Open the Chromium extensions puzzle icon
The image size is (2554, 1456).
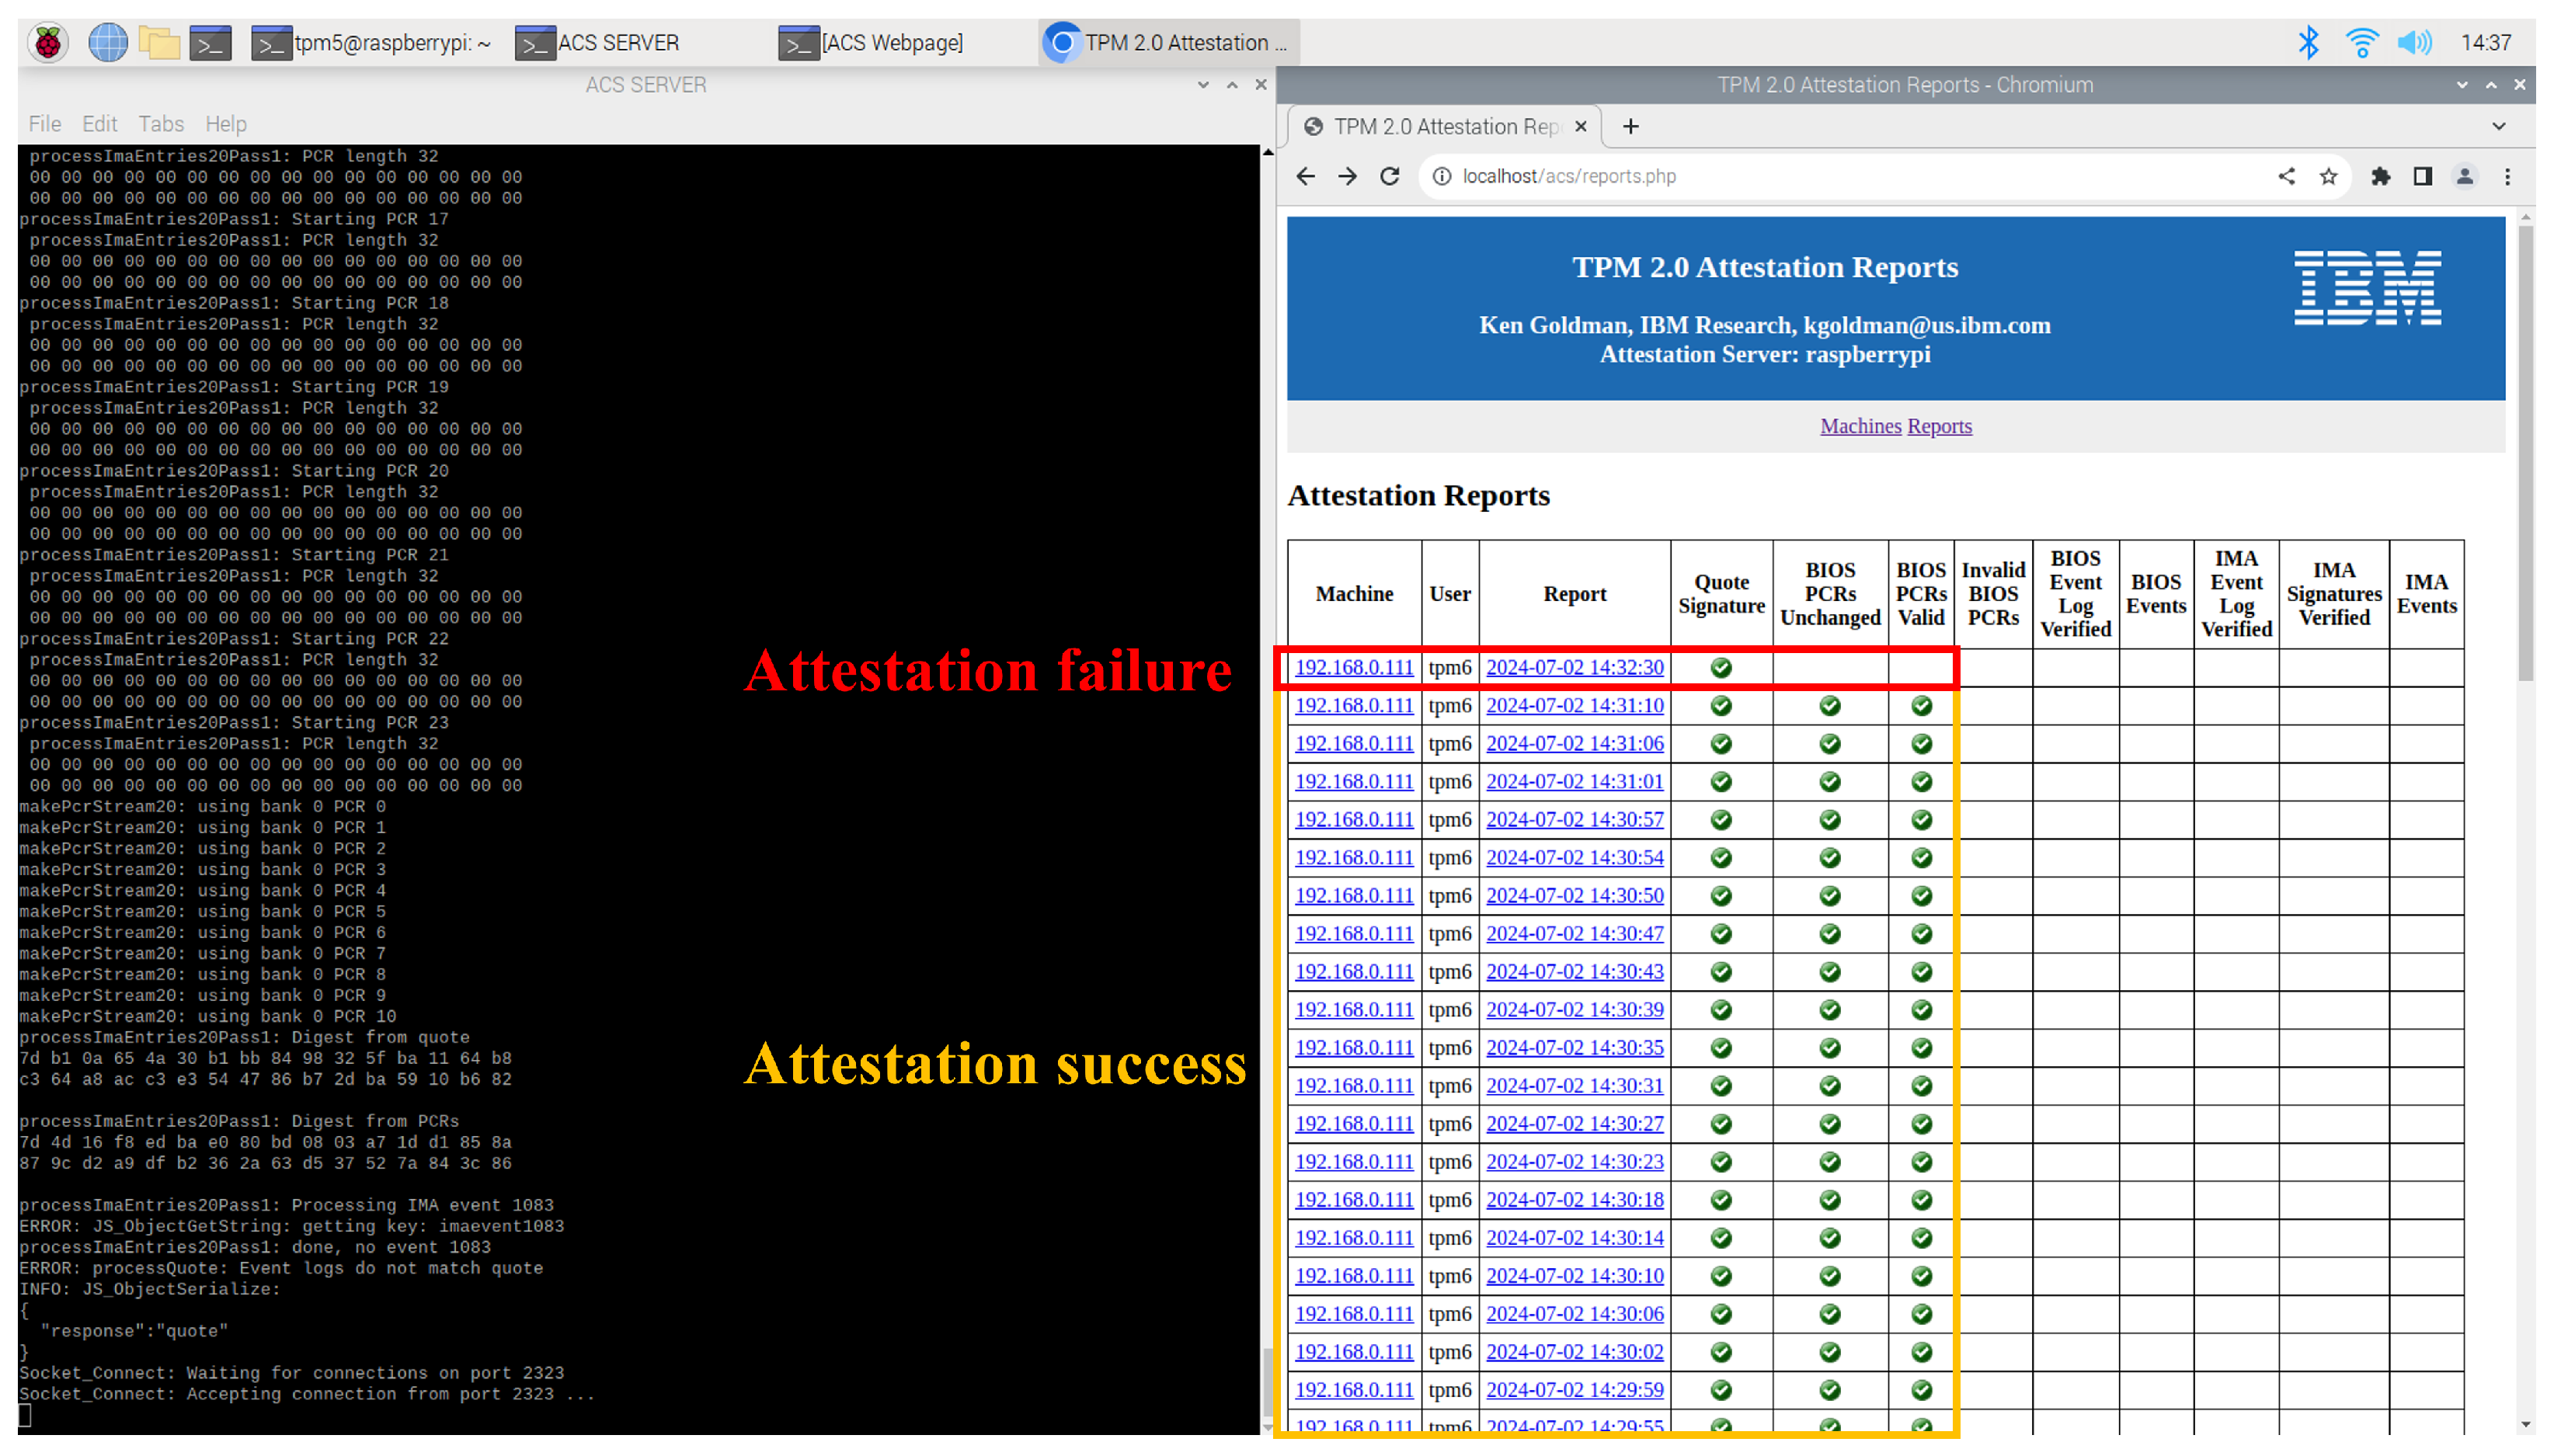click(x=2380, y=177)
